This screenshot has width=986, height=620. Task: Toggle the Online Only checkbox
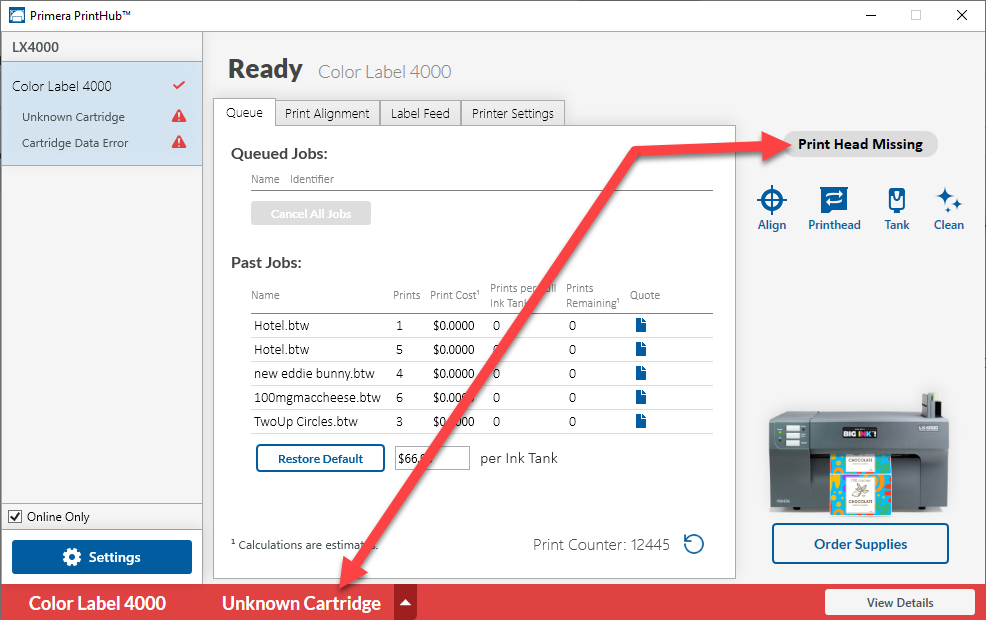[x=15, y=517]
